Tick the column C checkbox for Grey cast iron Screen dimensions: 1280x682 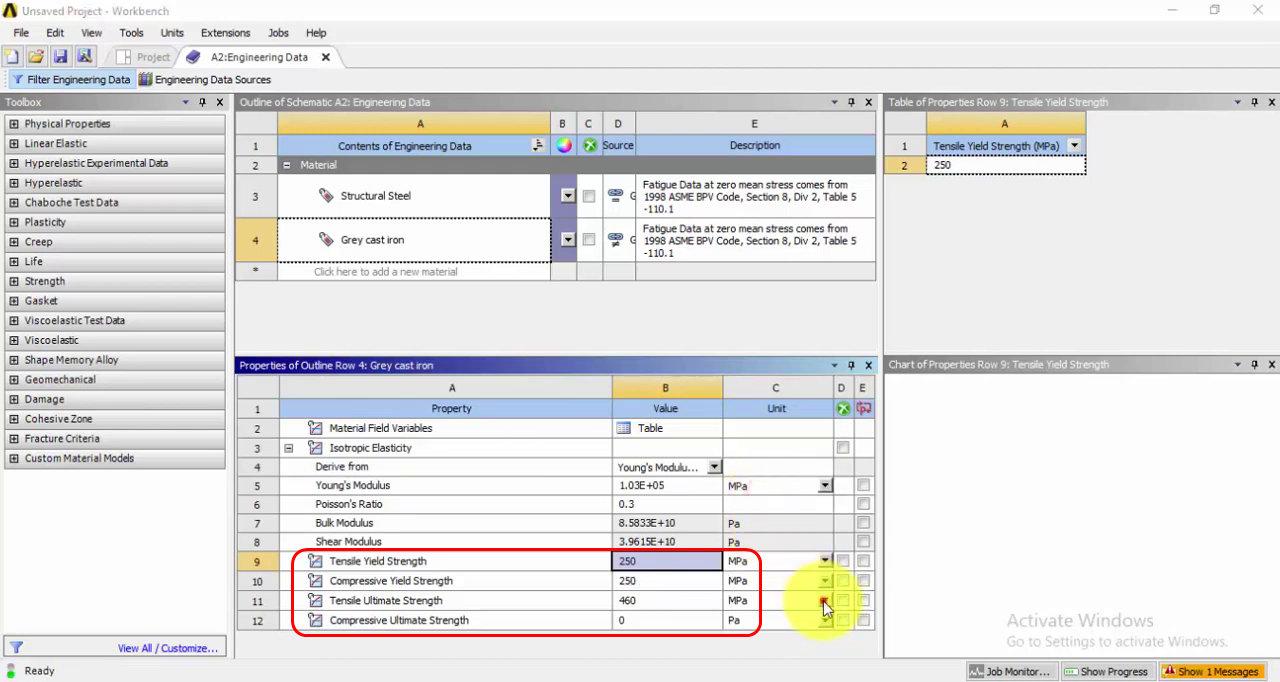pyautogui.click(x=589, y=240)
